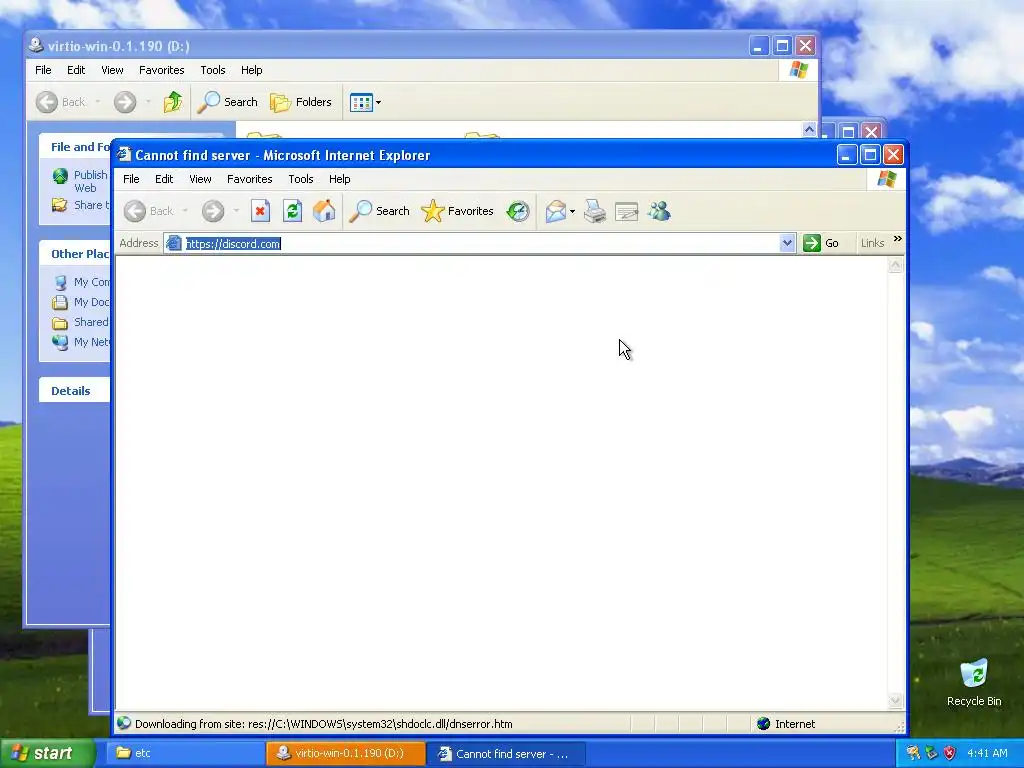Click the Internet security zone in status bar
The height and width of the screenshot is (768, 1024).
786,724
